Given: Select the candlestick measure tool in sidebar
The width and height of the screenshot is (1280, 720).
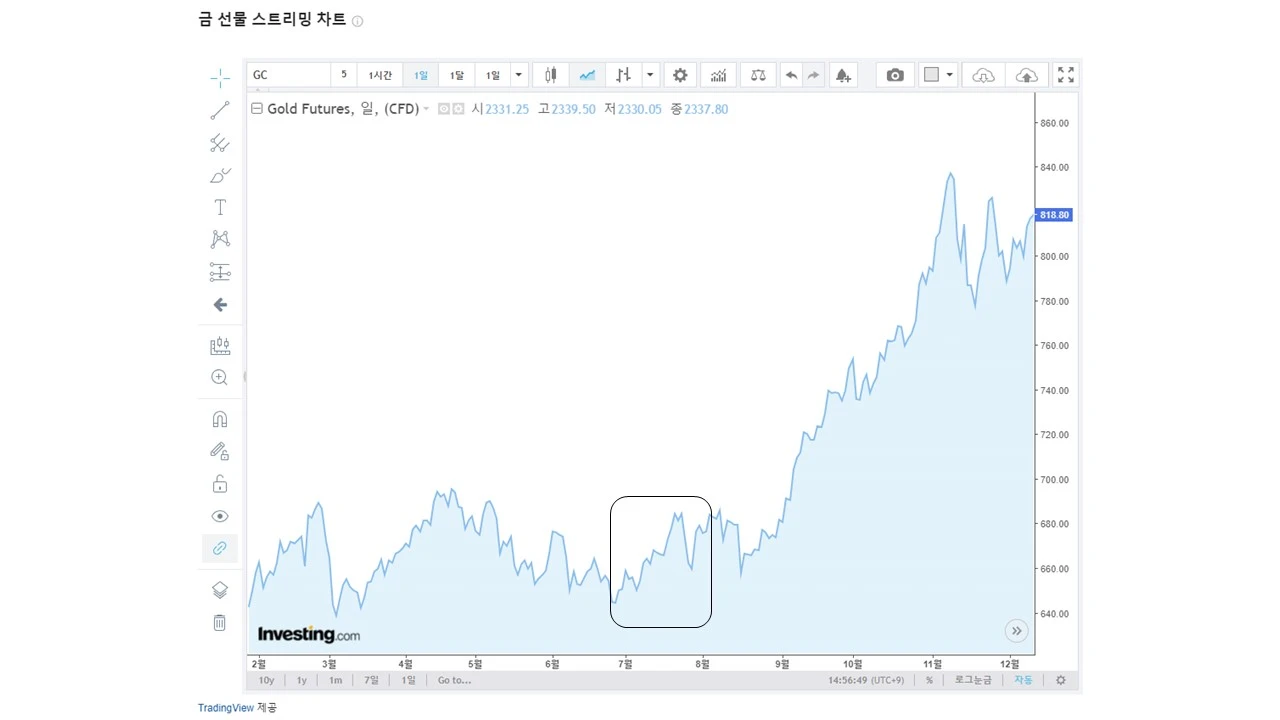Looking at the screenshot, I should [220, 346].
